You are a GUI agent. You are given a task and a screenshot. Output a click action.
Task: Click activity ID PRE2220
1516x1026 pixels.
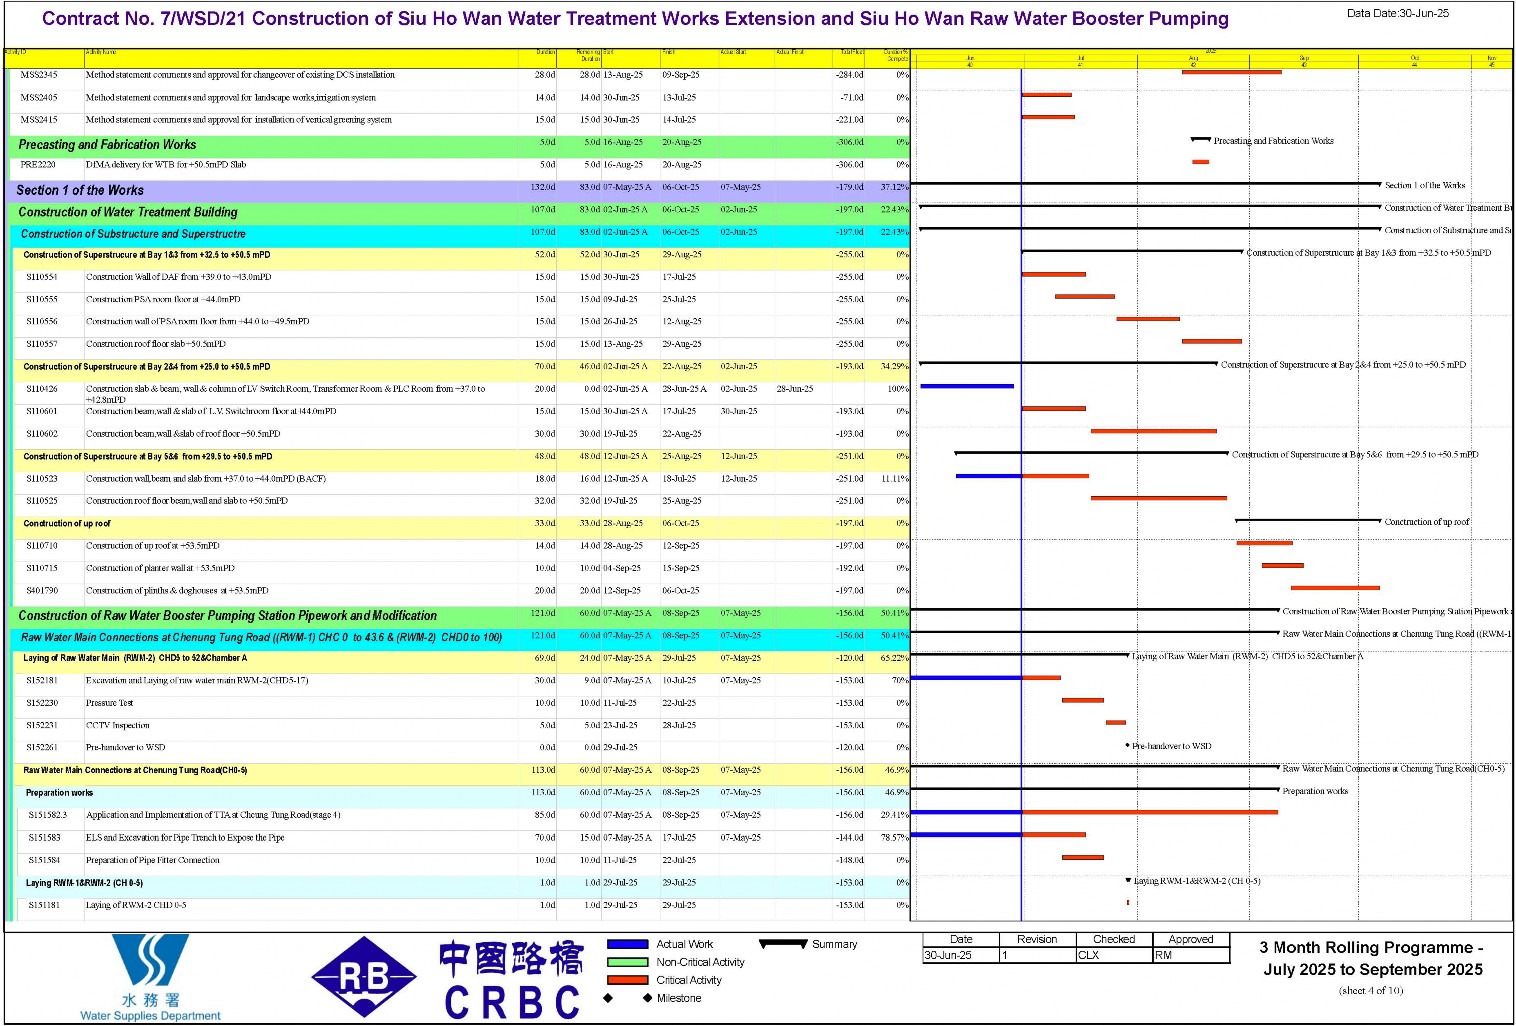(x=38, y=165)
